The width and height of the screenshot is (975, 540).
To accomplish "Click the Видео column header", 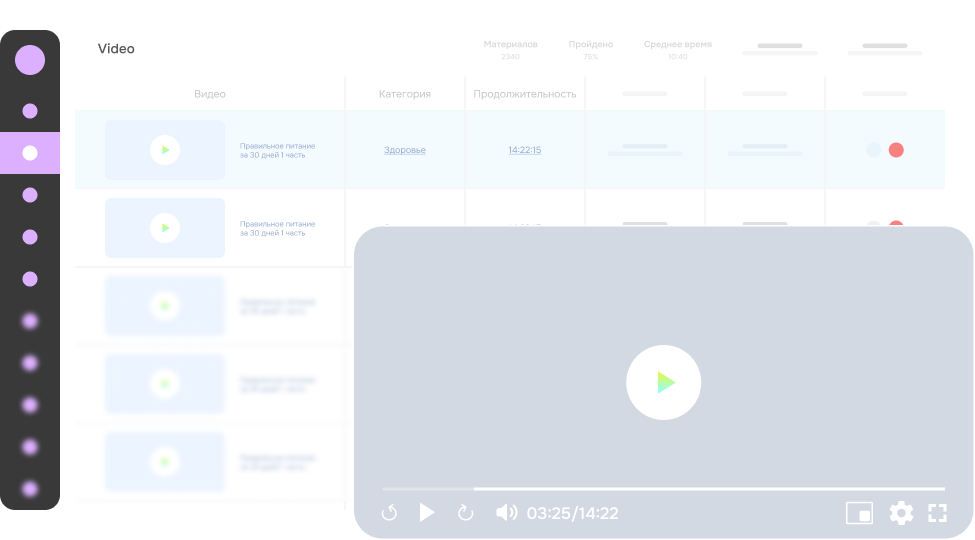I will tap(210, 94).
